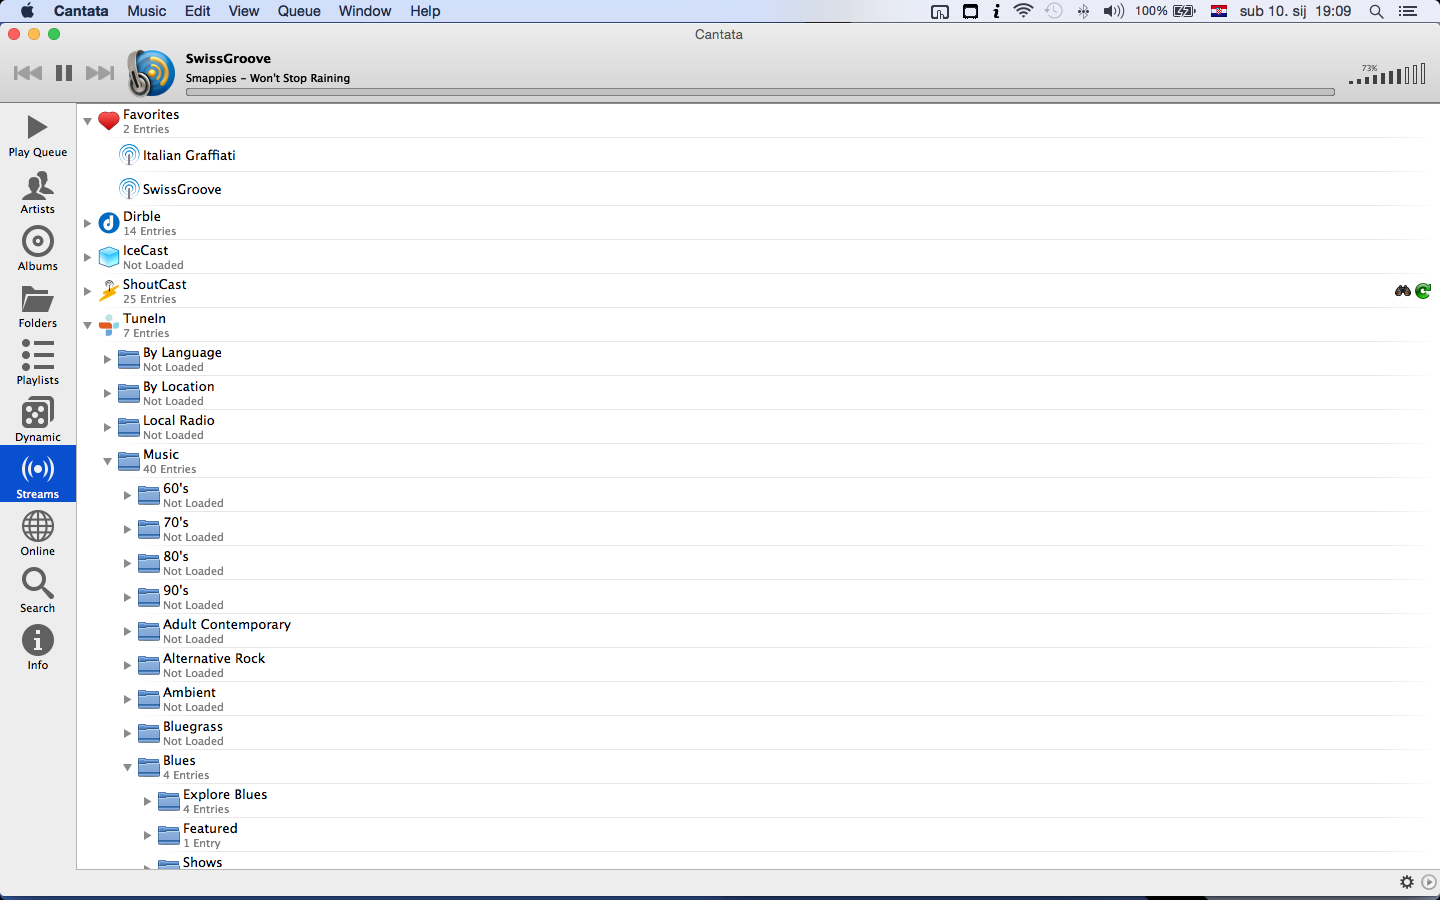Select the Streams sidebar section
1440x900 pixels.
[x=38, y=474]
